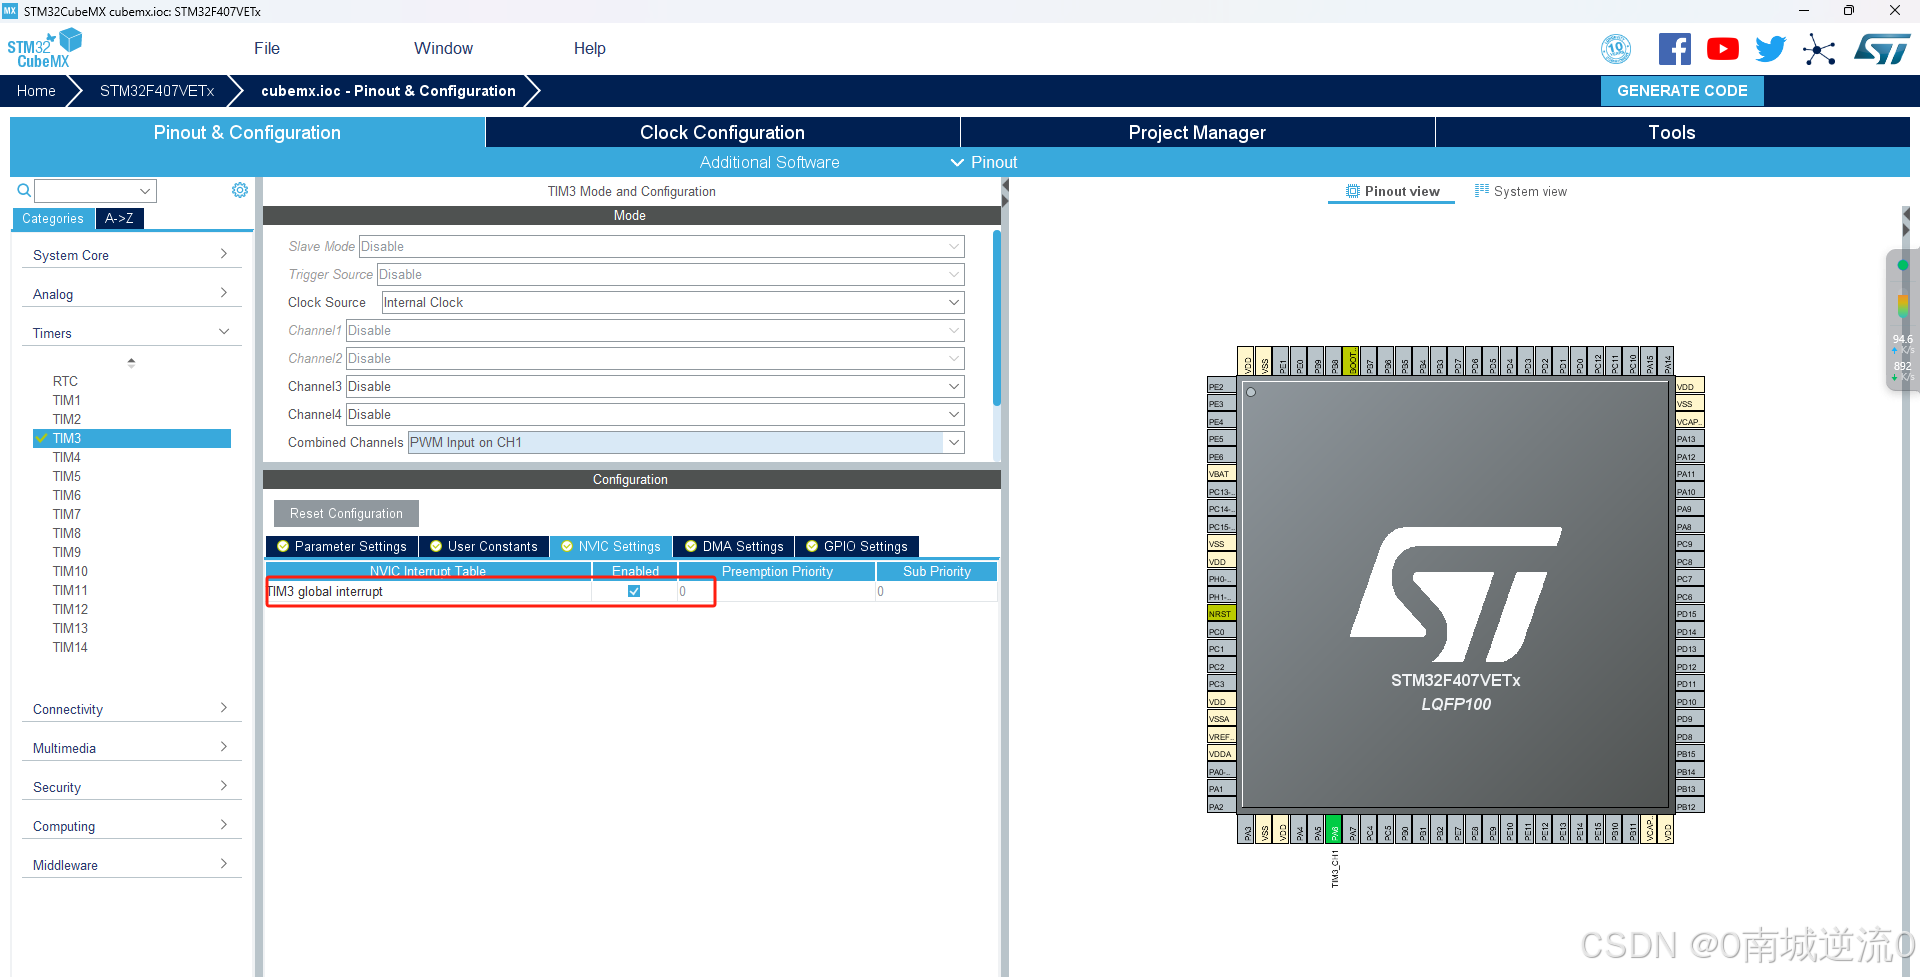The width and height of the screenshot is (1920, 977).
Task: Click the ST logo in the header
Action: tap(1881, 49)
